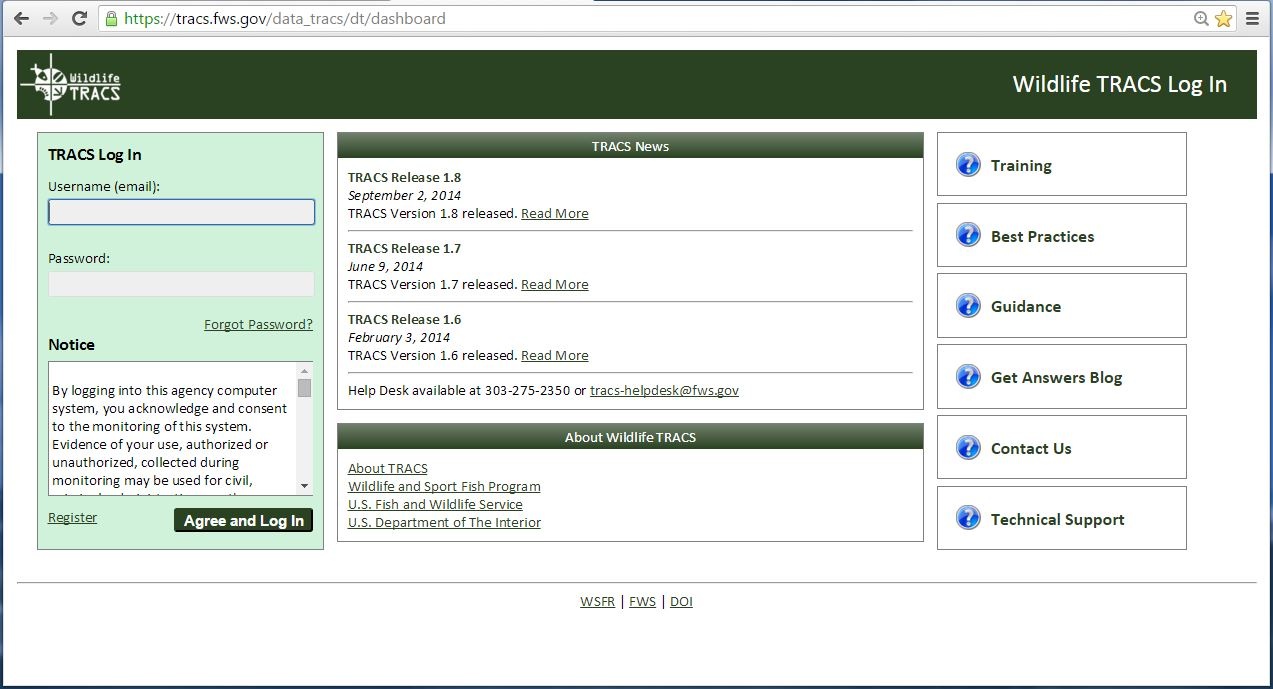This screenshot has height=689, width=1273.
Task: Click the Register link
Action: [x=73, y=517]
